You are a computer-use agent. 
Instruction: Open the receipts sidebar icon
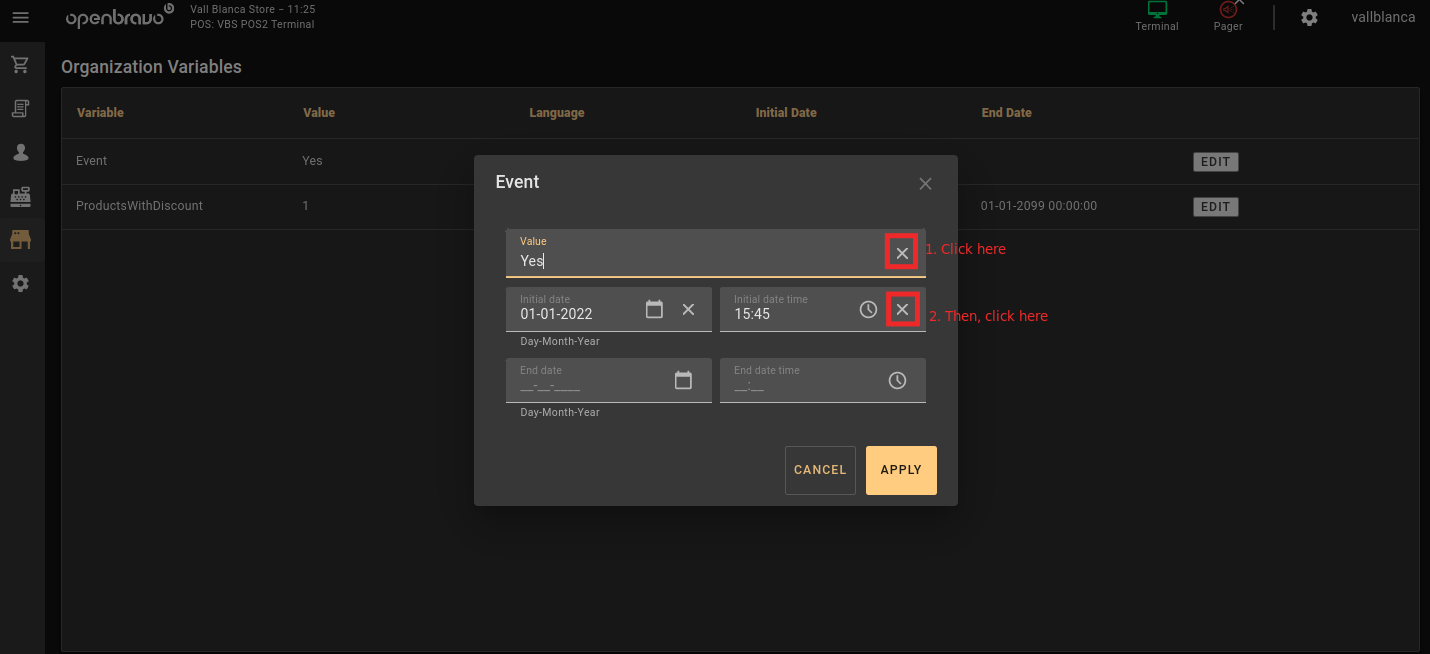[x=20, y=108]
